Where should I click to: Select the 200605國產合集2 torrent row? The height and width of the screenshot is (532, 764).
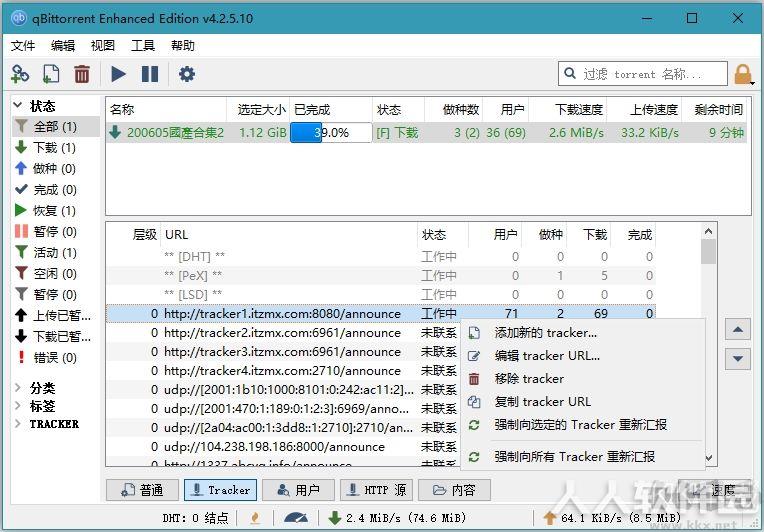click(426, 133)
